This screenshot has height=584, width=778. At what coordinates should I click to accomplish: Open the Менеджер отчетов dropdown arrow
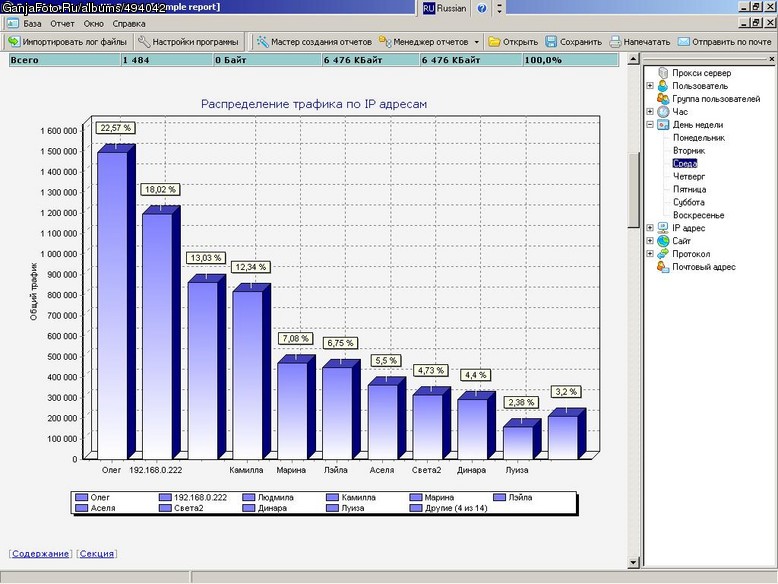(476, 42)
